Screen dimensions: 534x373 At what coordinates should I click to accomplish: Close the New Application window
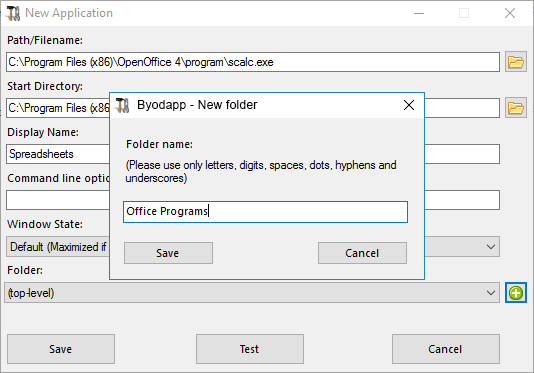tap(510, 13)
